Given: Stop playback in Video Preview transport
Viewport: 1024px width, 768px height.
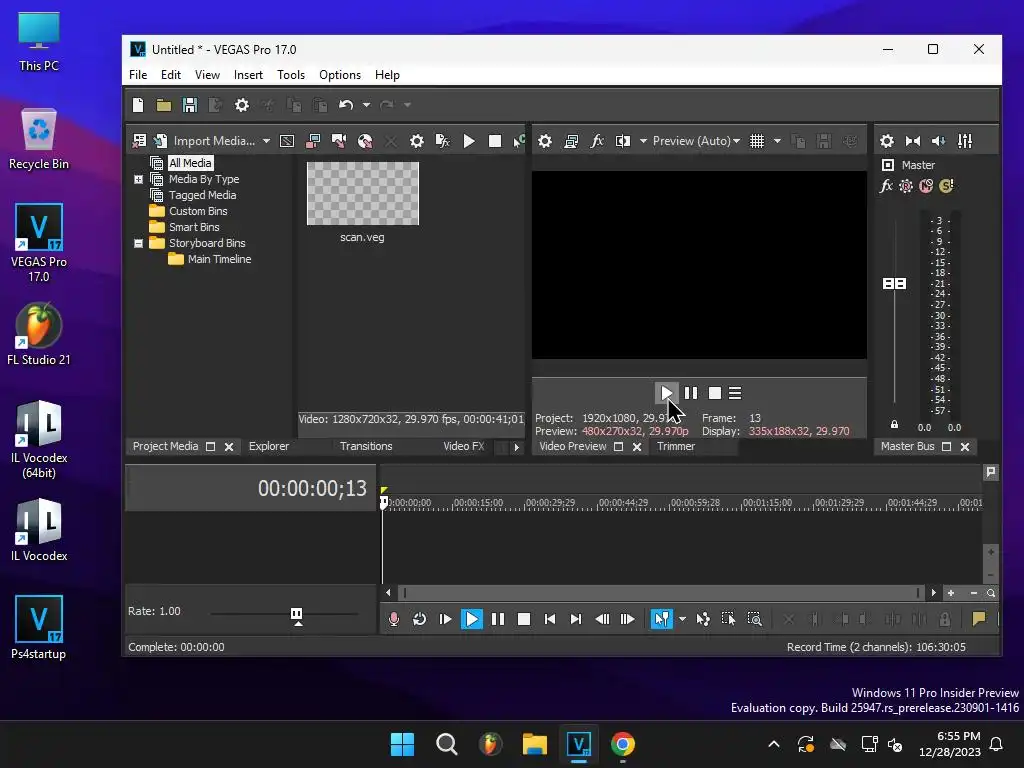Looking at the screenshot, I should point(715,393).
